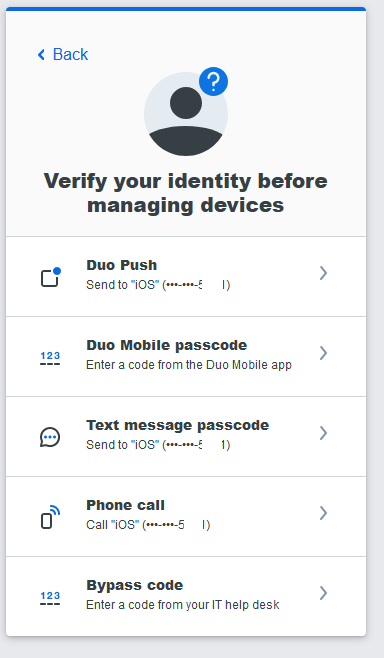The width and height of the screenshot is (384, 658).
Task: Click the phone call ringing icon
Action: click(x=50, y=517)
